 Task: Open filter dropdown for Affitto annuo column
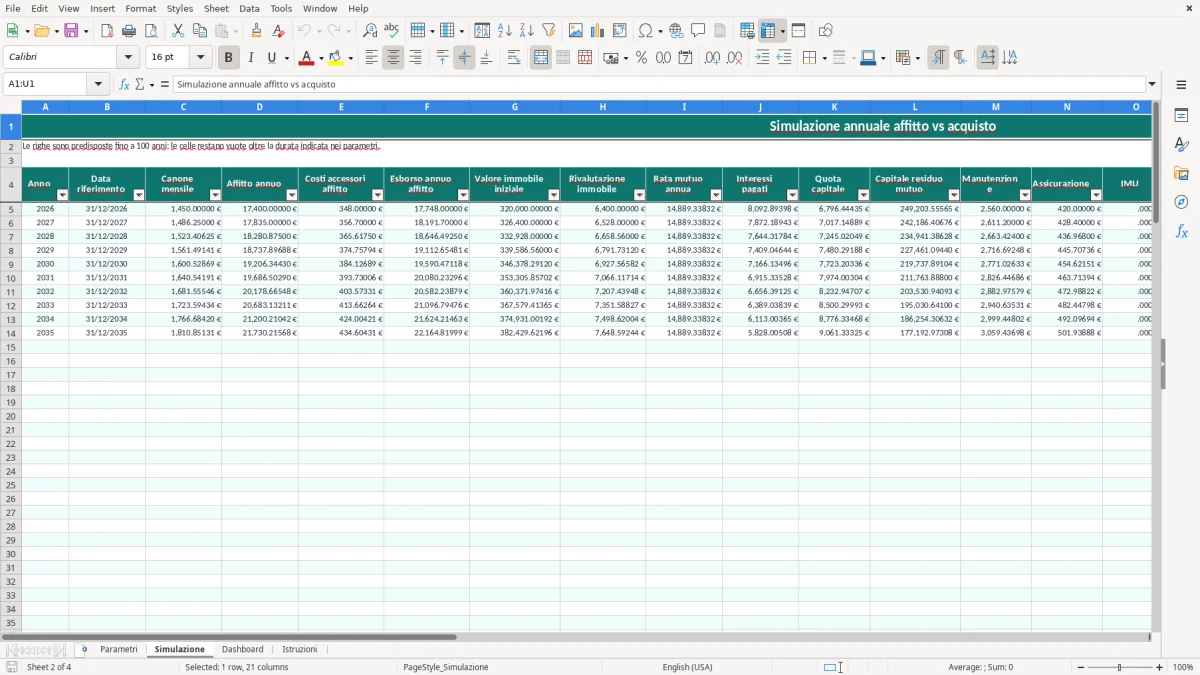coord(292,195)
